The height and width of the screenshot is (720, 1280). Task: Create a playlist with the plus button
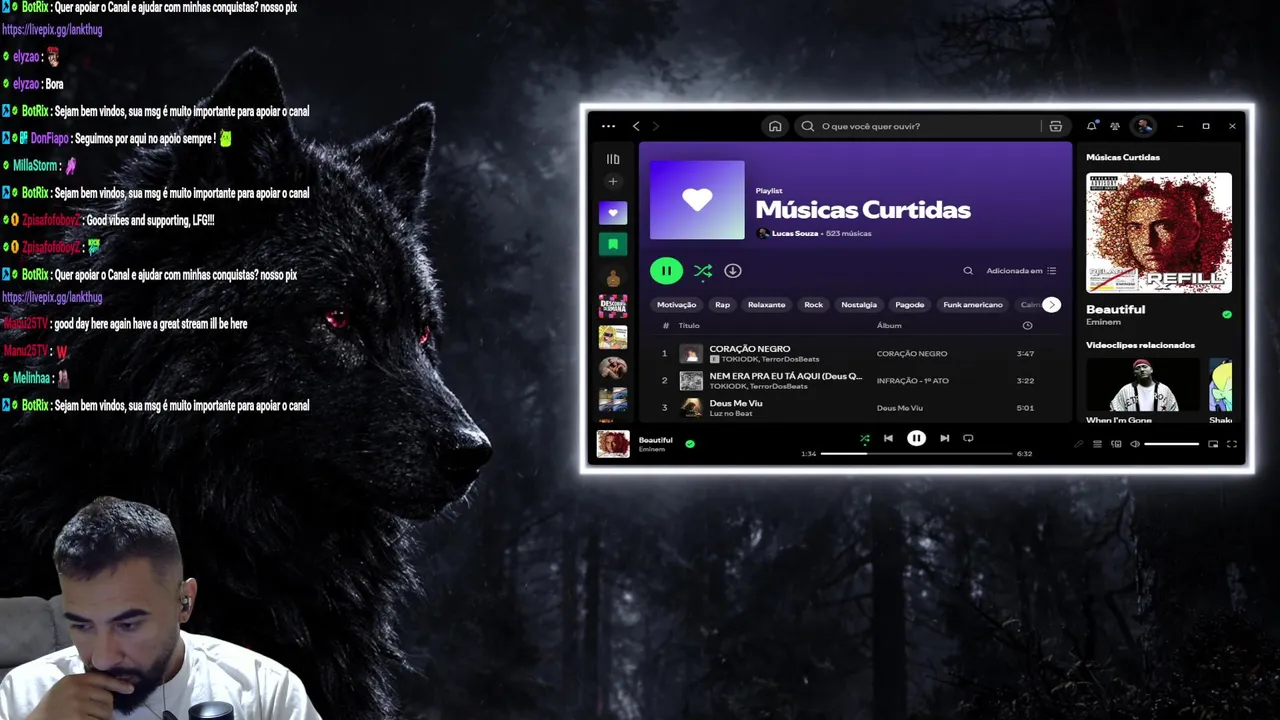613,182
